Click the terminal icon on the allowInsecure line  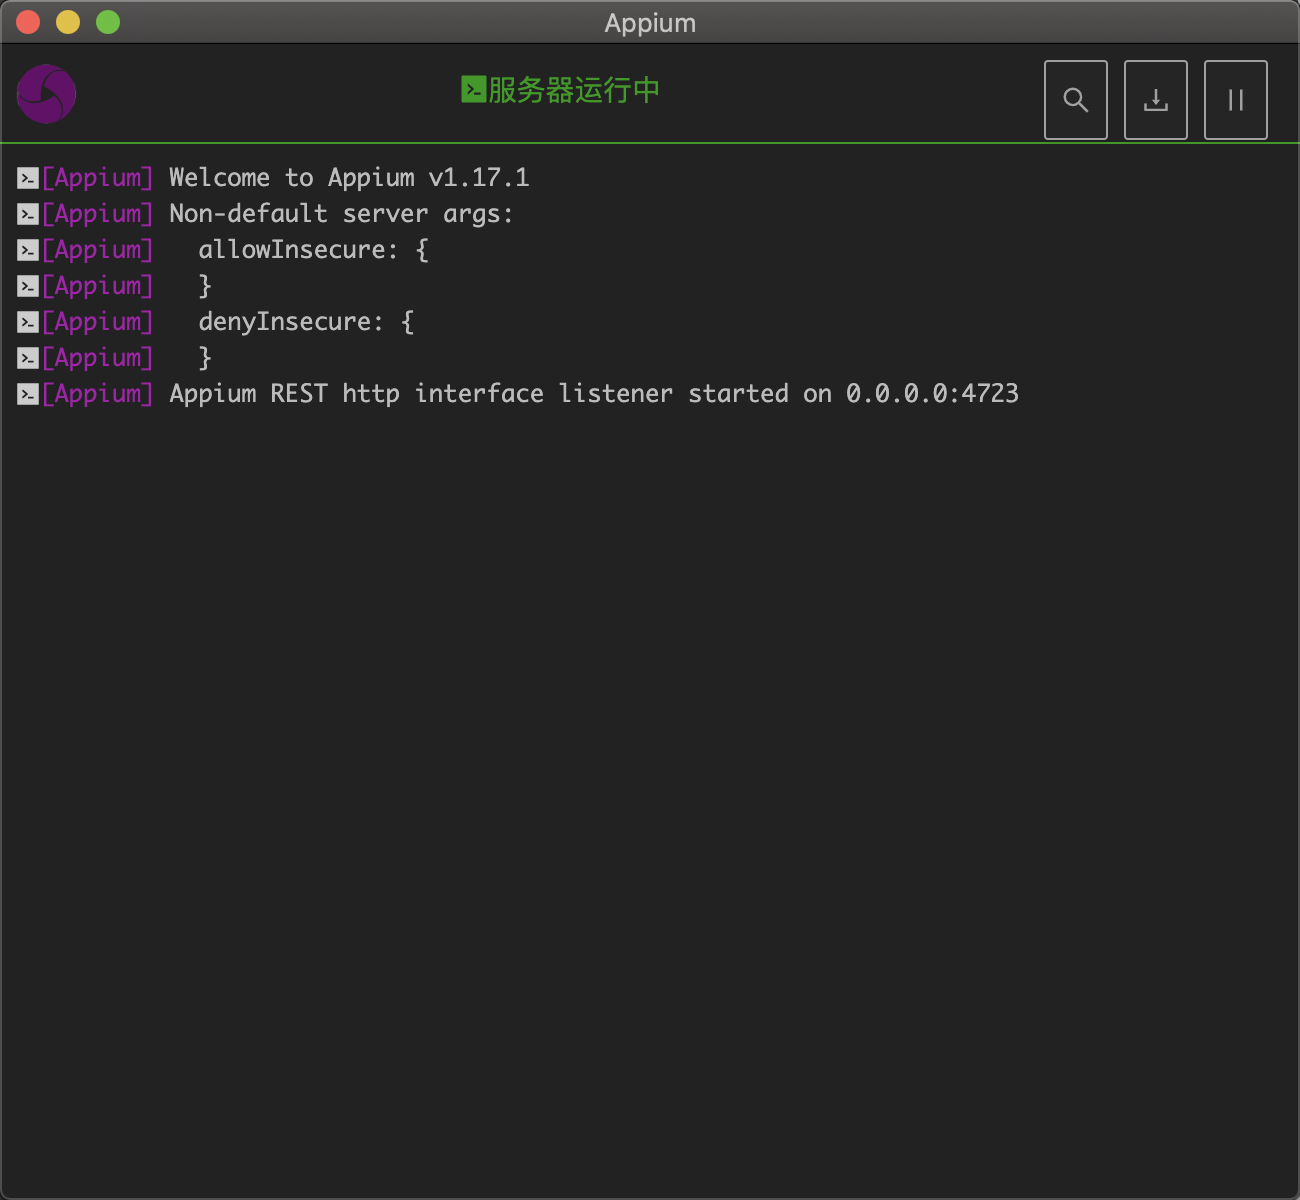(28, 250)
